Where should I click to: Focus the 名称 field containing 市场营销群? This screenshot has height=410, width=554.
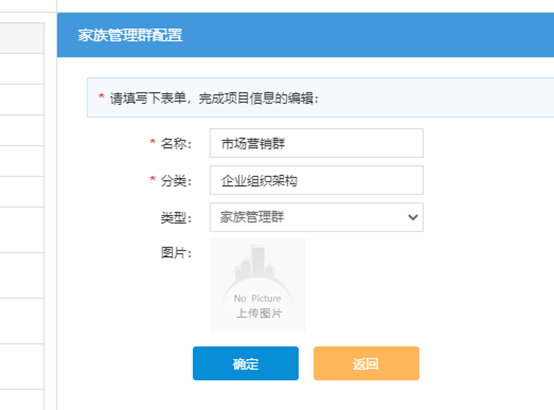click(317, 143)
